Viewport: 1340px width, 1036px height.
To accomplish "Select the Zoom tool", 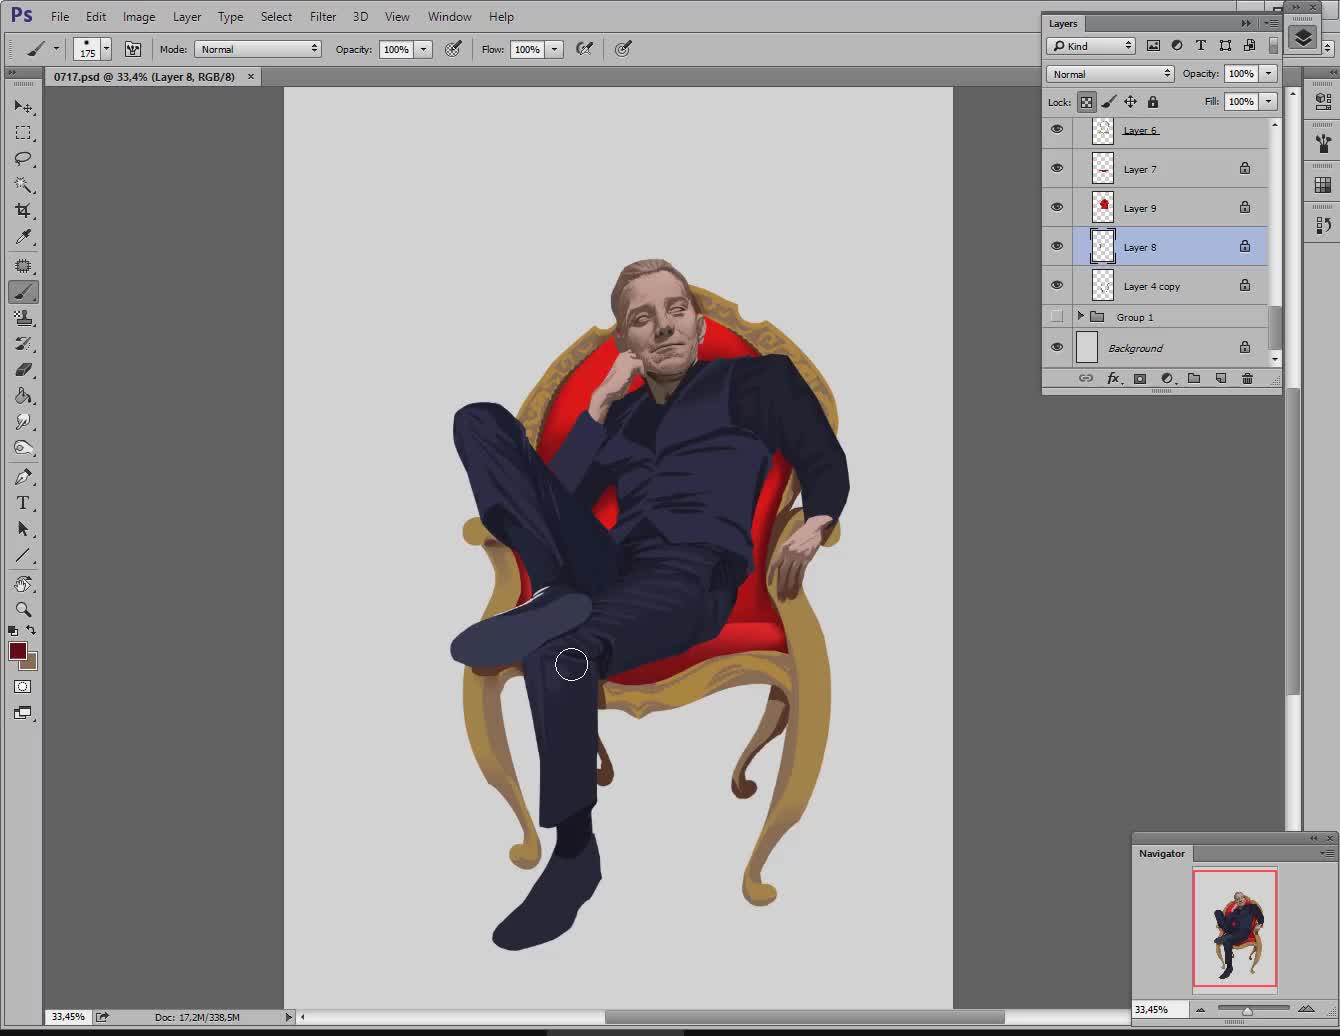I will pyautogui.click(x=23, y=610).
